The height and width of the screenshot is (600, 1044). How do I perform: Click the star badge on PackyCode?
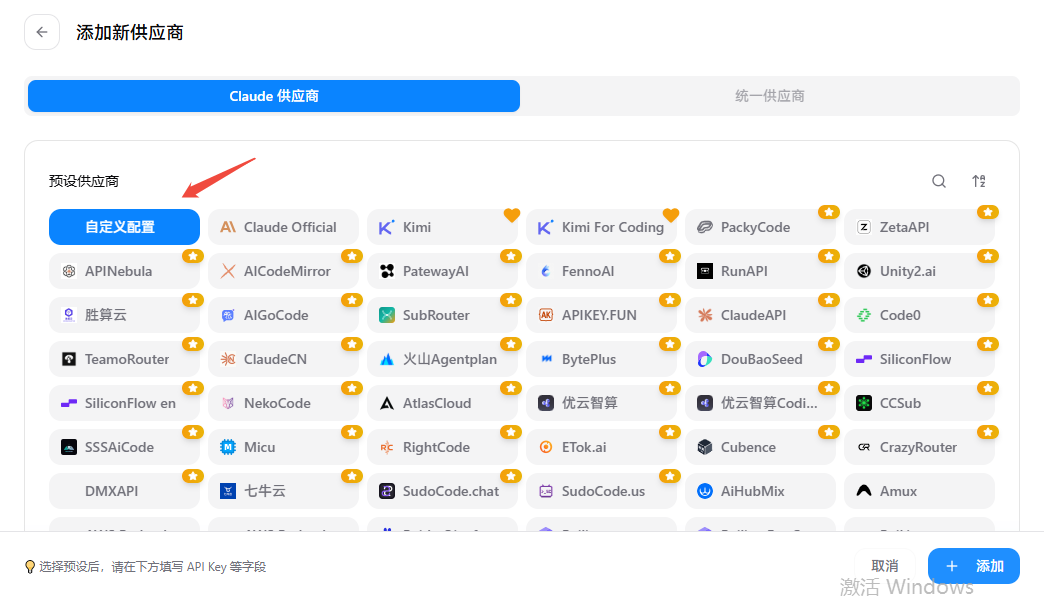(x=828, y=212)
